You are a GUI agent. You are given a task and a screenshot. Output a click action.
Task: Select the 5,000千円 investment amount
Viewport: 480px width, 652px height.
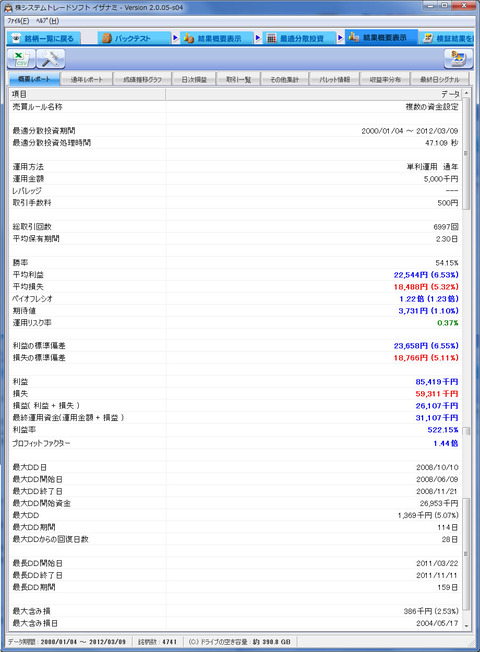(x=441, y=179)
